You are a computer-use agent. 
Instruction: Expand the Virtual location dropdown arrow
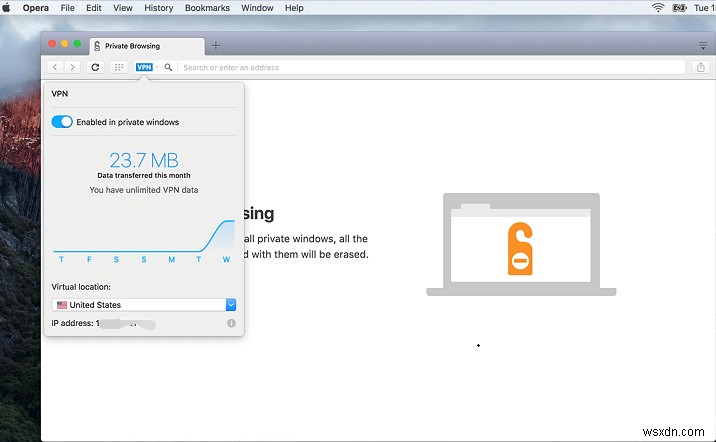coord(231,305)
